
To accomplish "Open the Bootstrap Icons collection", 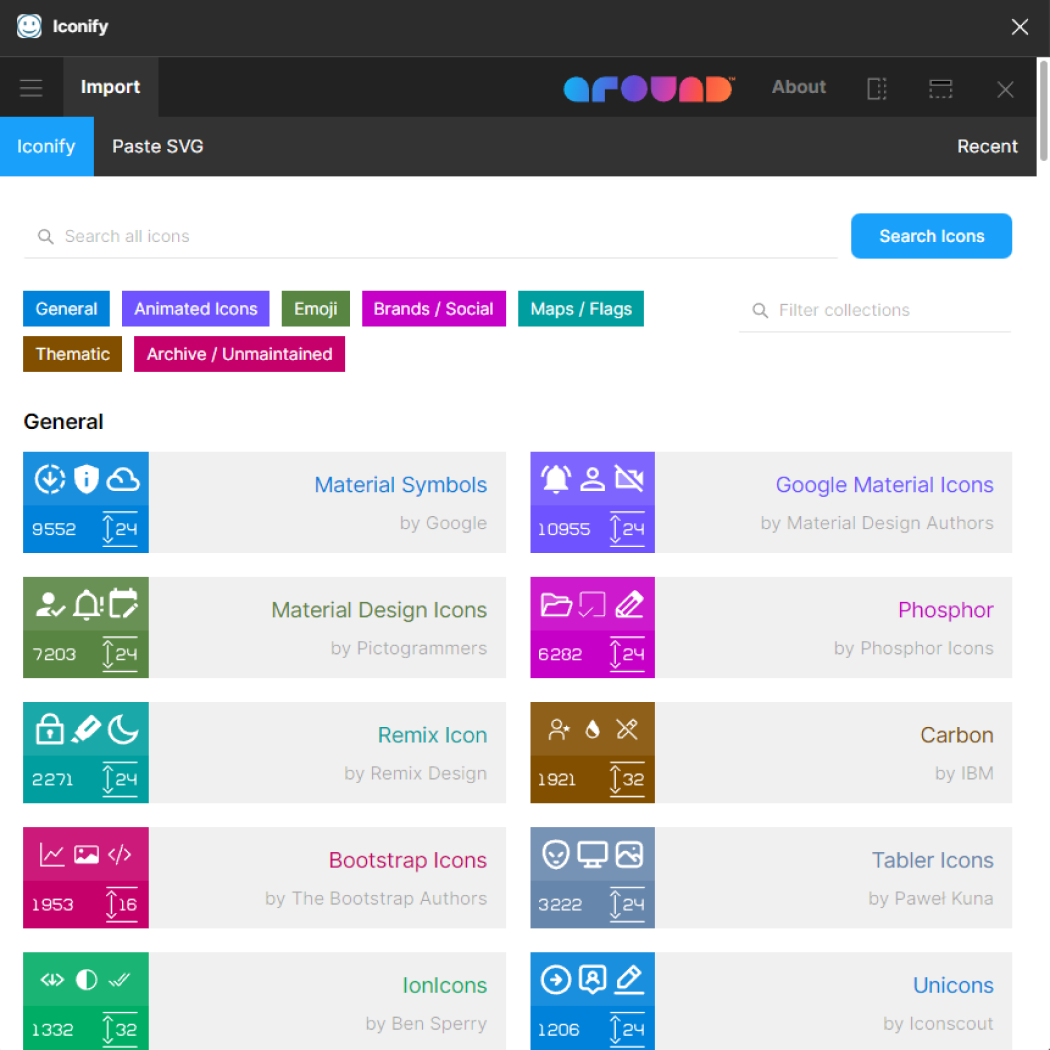I will pyautogui.click(x=265, y=878).
